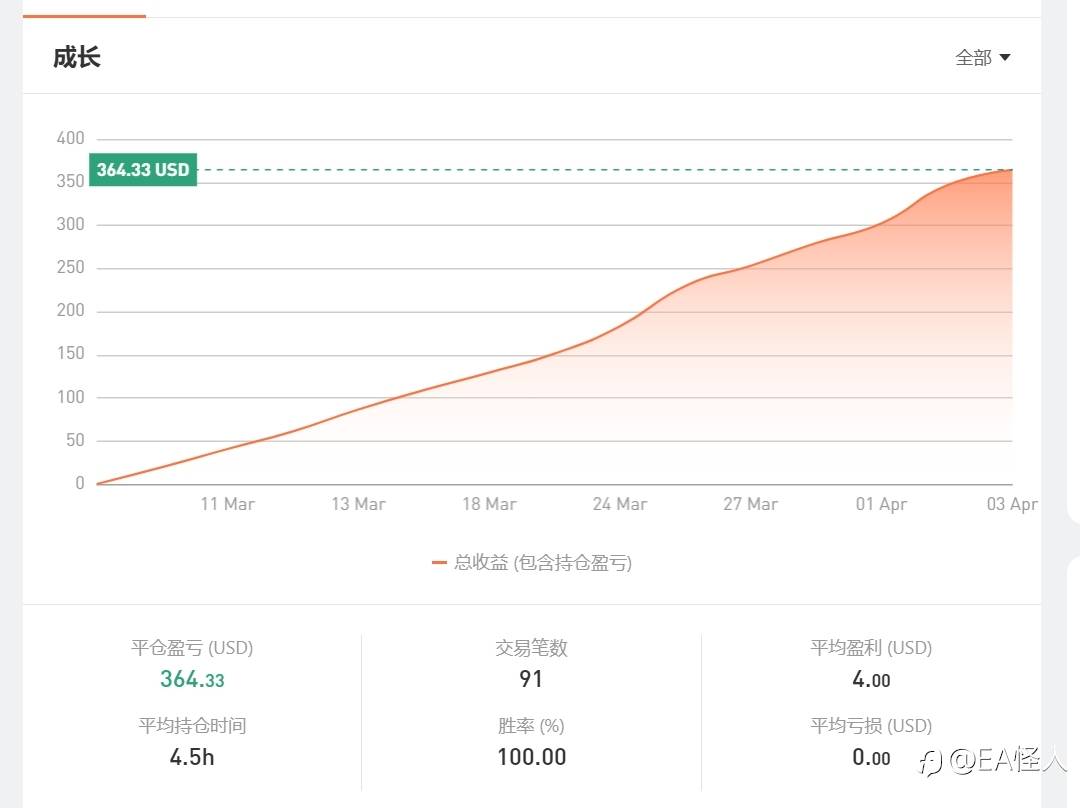Click the logo icon before @EA怪人
Image resolution: width=1080 pixels, height=808 pixels.
pyautogui.click(x=931, y=763)
